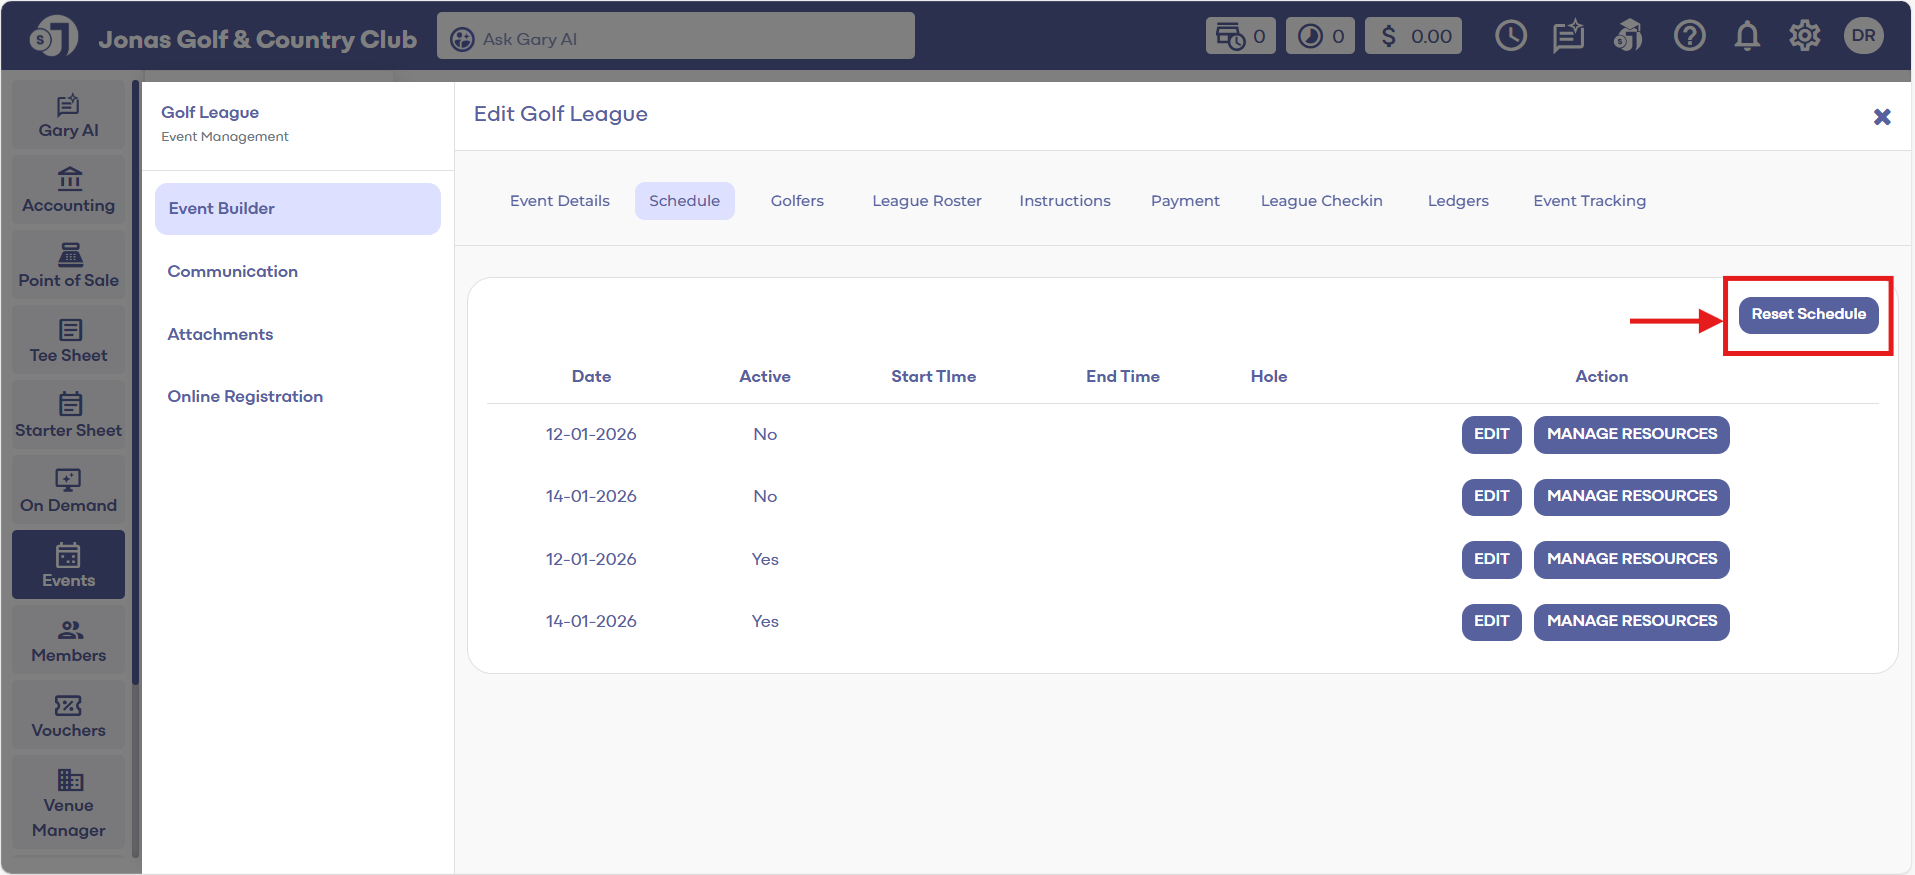Click the Reset Schedule button
The image size is (1915, 875).
(x=1807, y=314)
